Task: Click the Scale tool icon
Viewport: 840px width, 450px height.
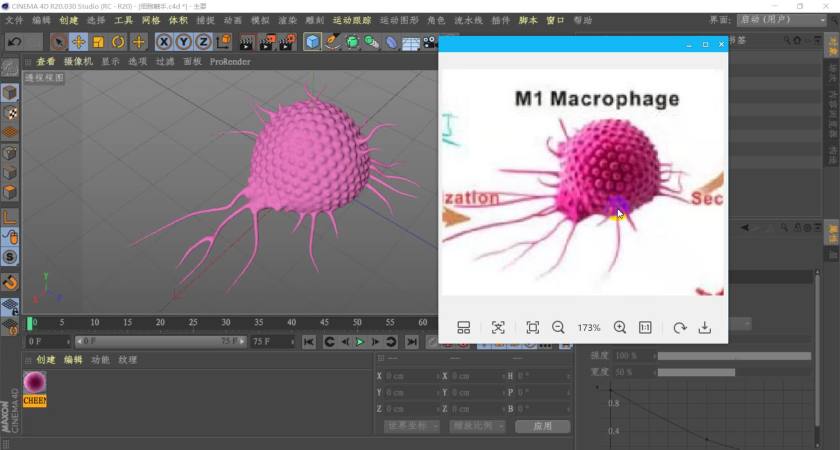Action: 98,42
